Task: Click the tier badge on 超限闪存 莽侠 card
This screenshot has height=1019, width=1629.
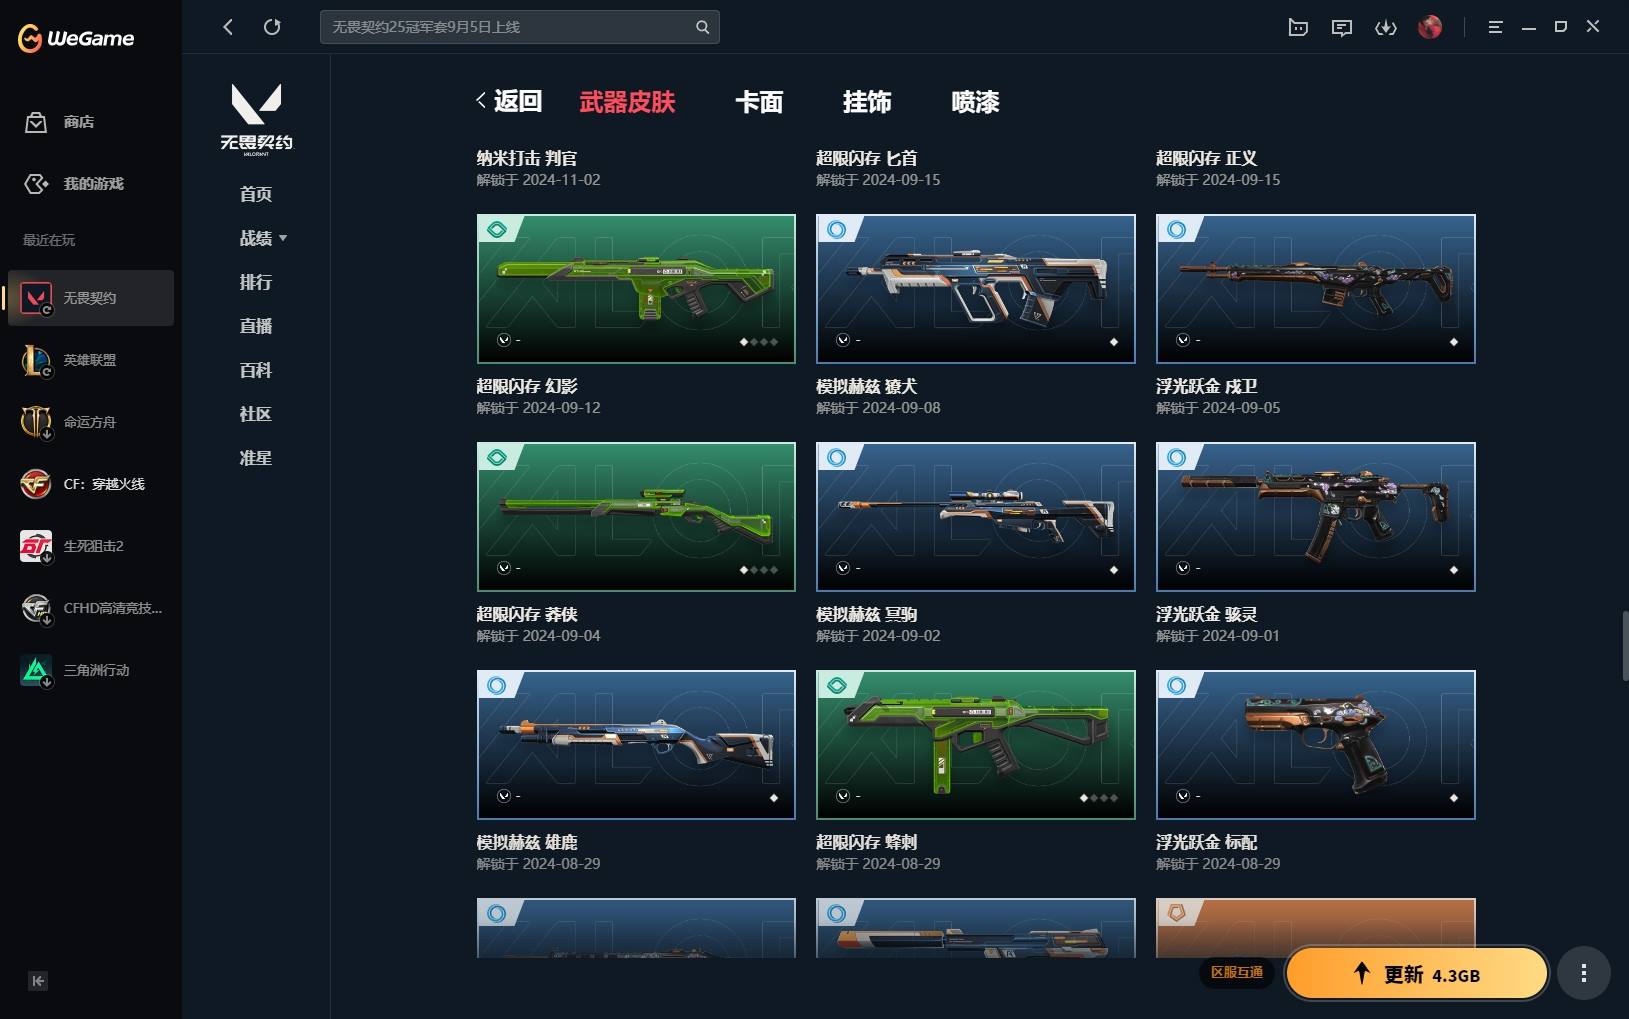Action: point(497,457)
